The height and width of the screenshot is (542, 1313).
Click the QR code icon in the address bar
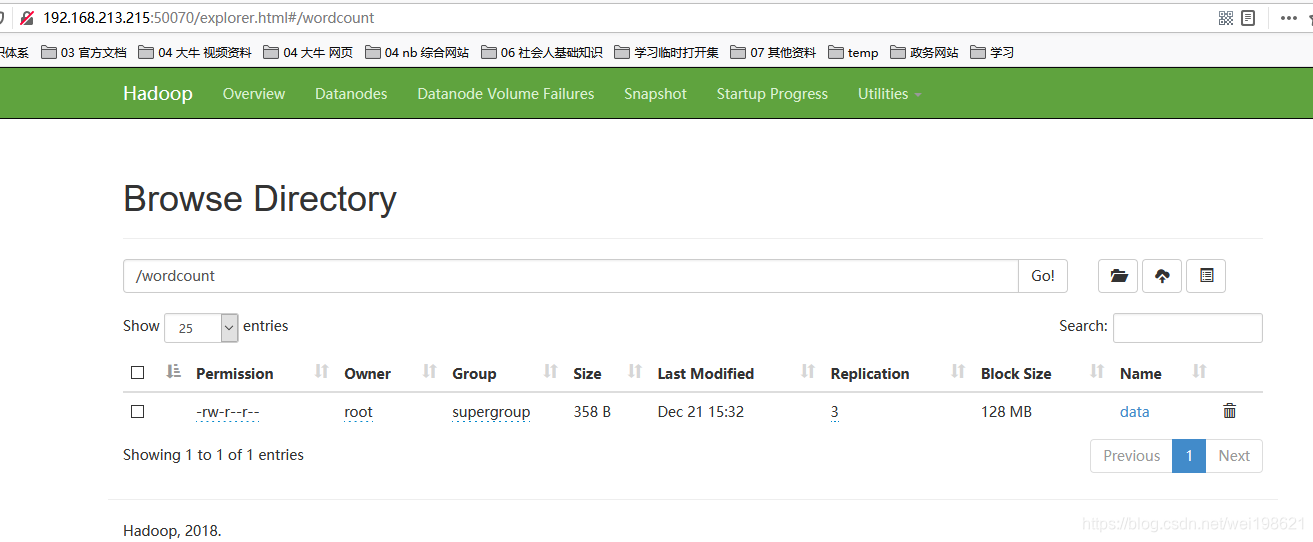coord(1226,18)
